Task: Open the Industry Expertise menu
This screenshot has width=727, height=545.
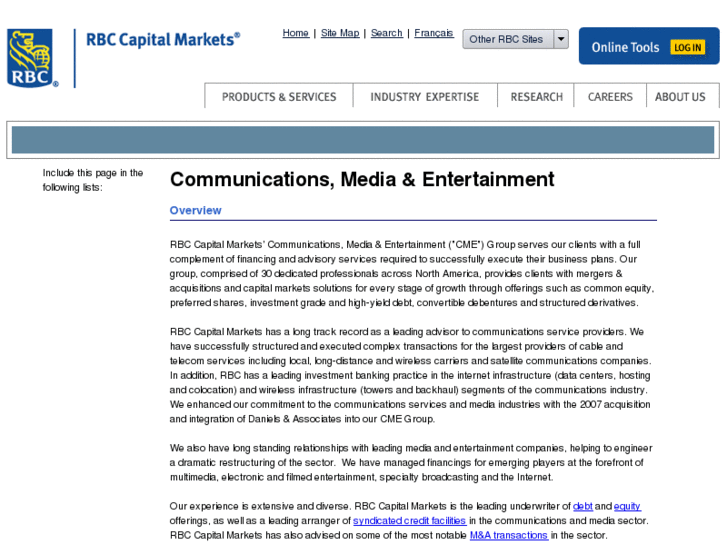Action: click(x=425, y=96)
